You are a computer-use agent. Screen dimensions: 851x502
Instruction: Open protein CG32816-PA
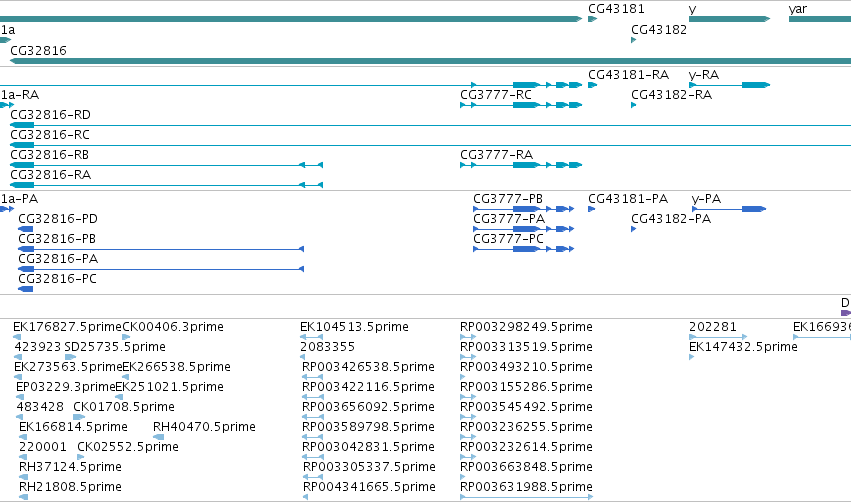coord(58,259)
